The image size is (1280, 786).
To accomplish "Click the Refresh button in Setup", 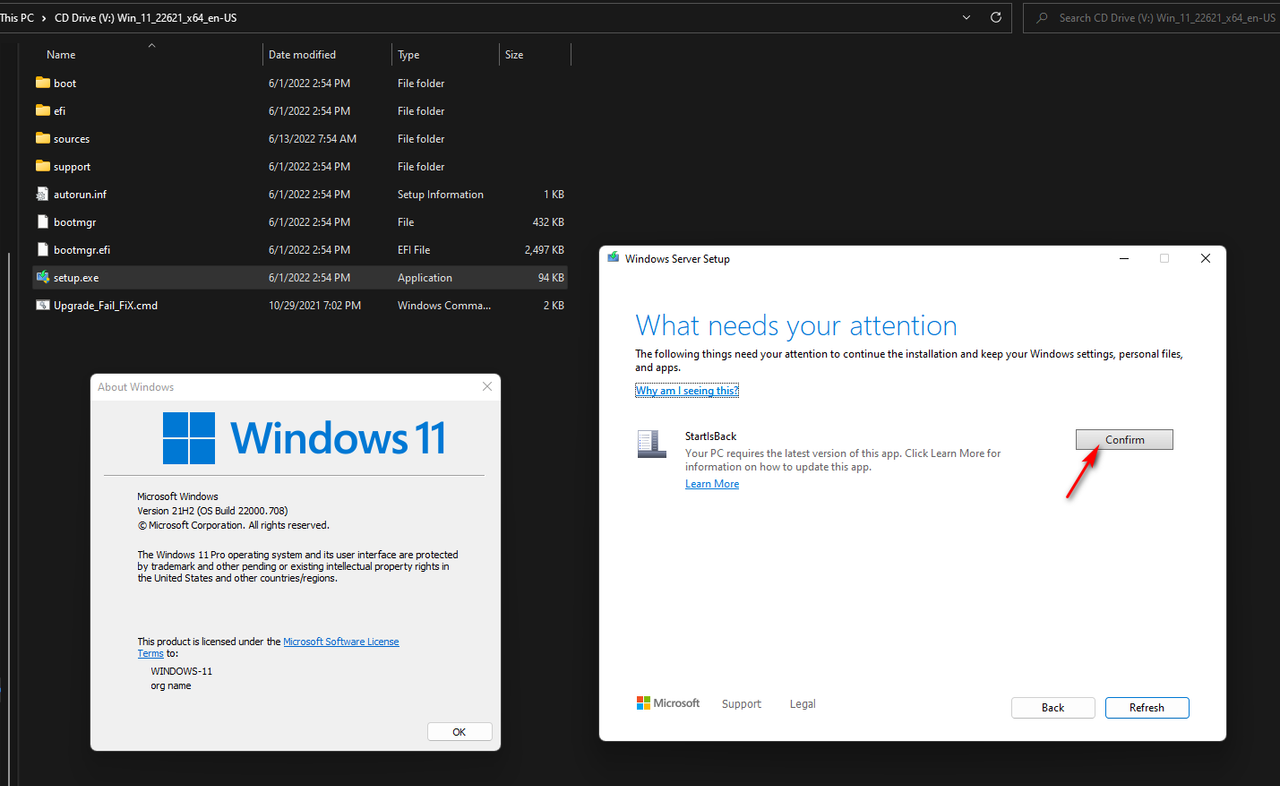I will 1147,708.
